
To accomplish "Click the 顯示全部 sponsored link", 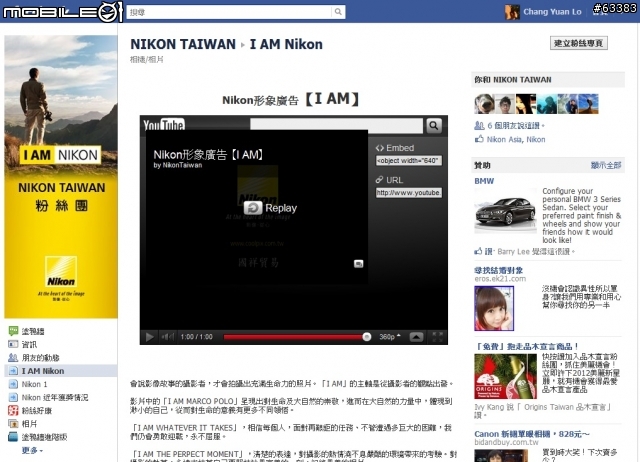I will coord(606,165).
